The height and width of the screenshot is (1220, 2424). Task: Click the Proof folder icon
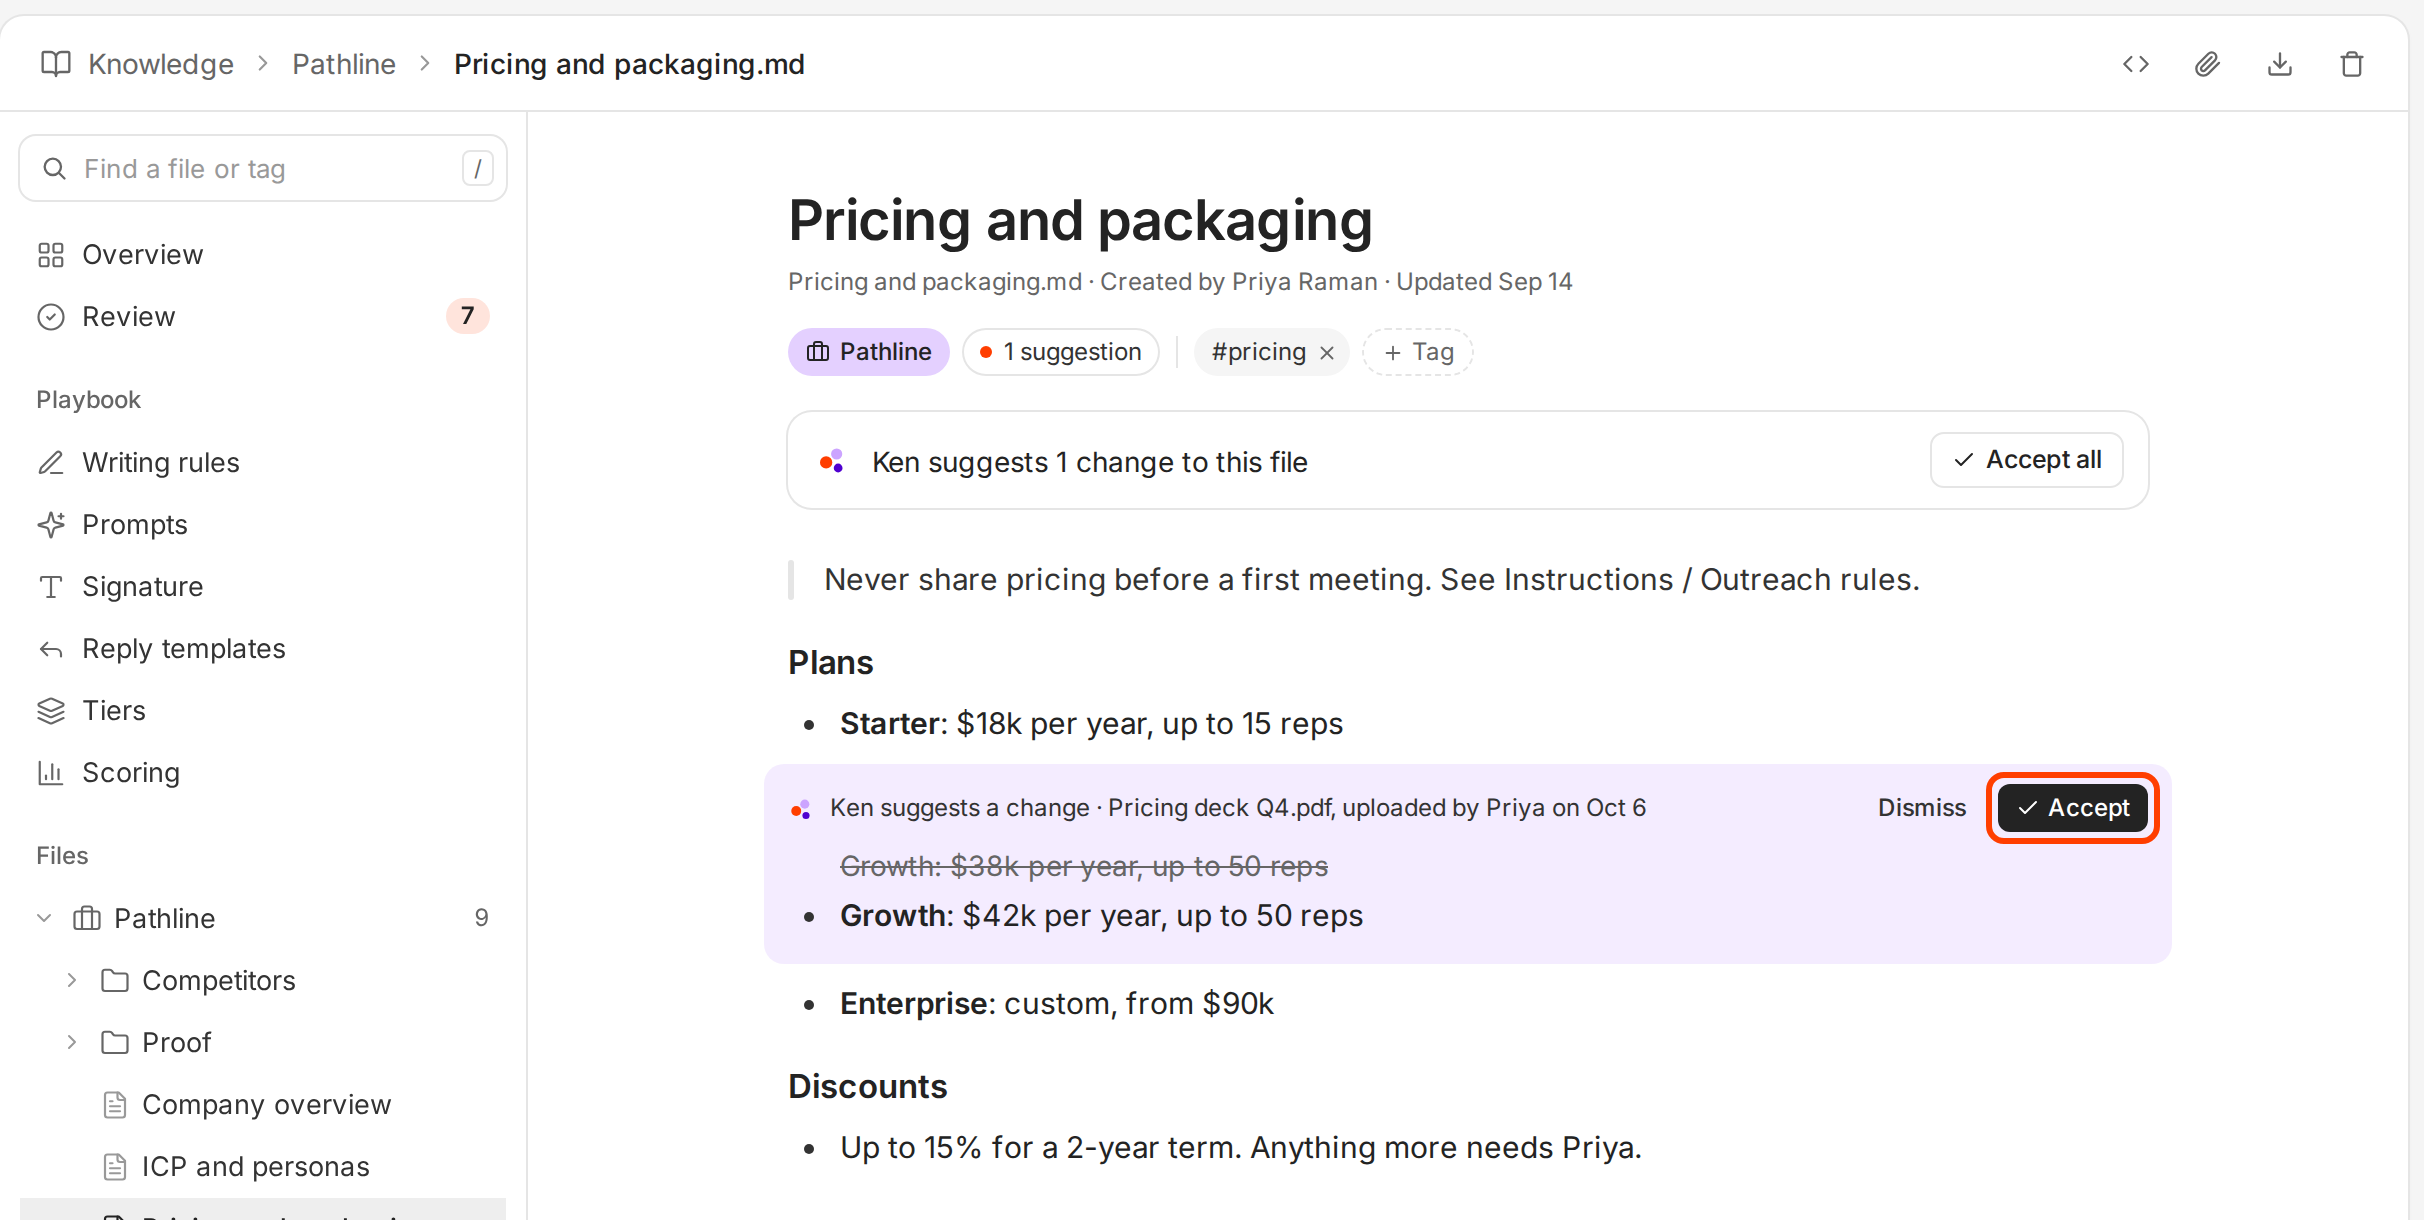[115, 1042]
